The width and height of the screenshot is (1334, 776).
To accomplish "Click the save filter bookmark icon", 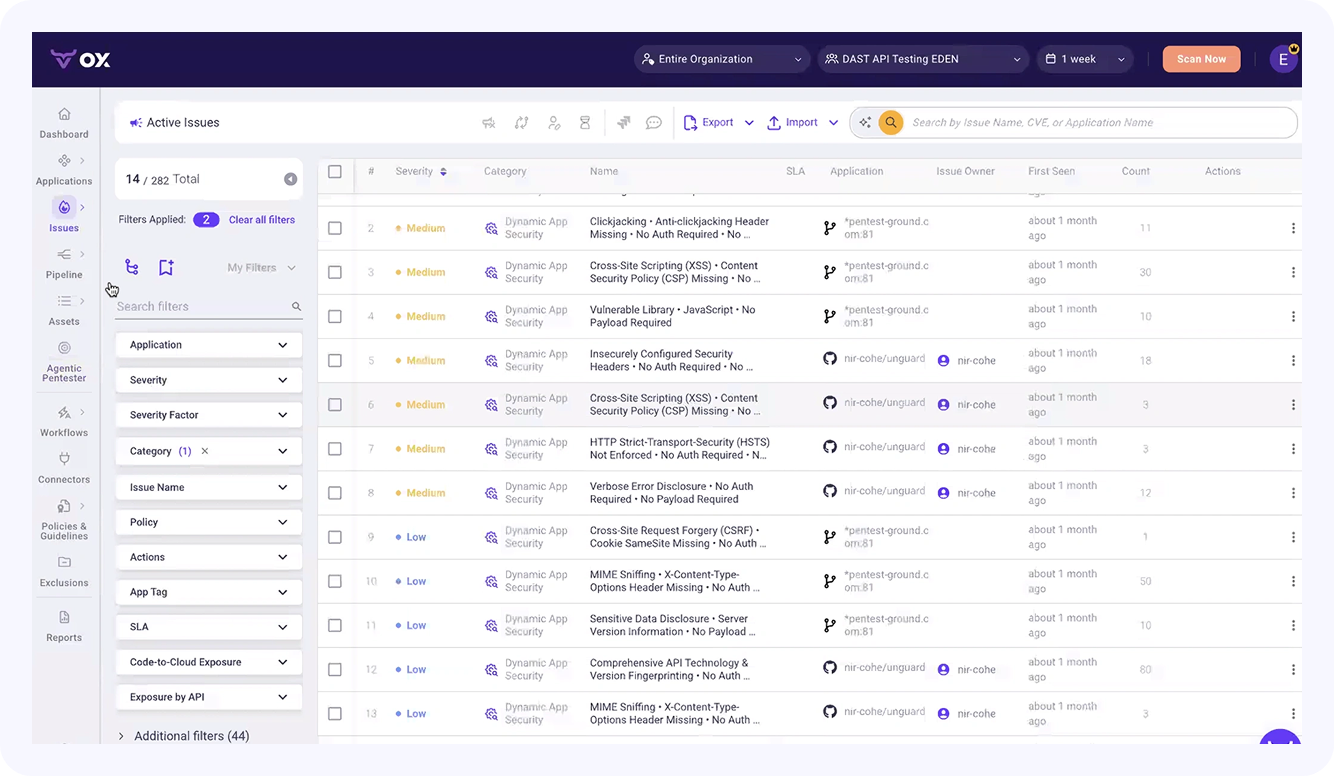I will (x=166, y=267).
